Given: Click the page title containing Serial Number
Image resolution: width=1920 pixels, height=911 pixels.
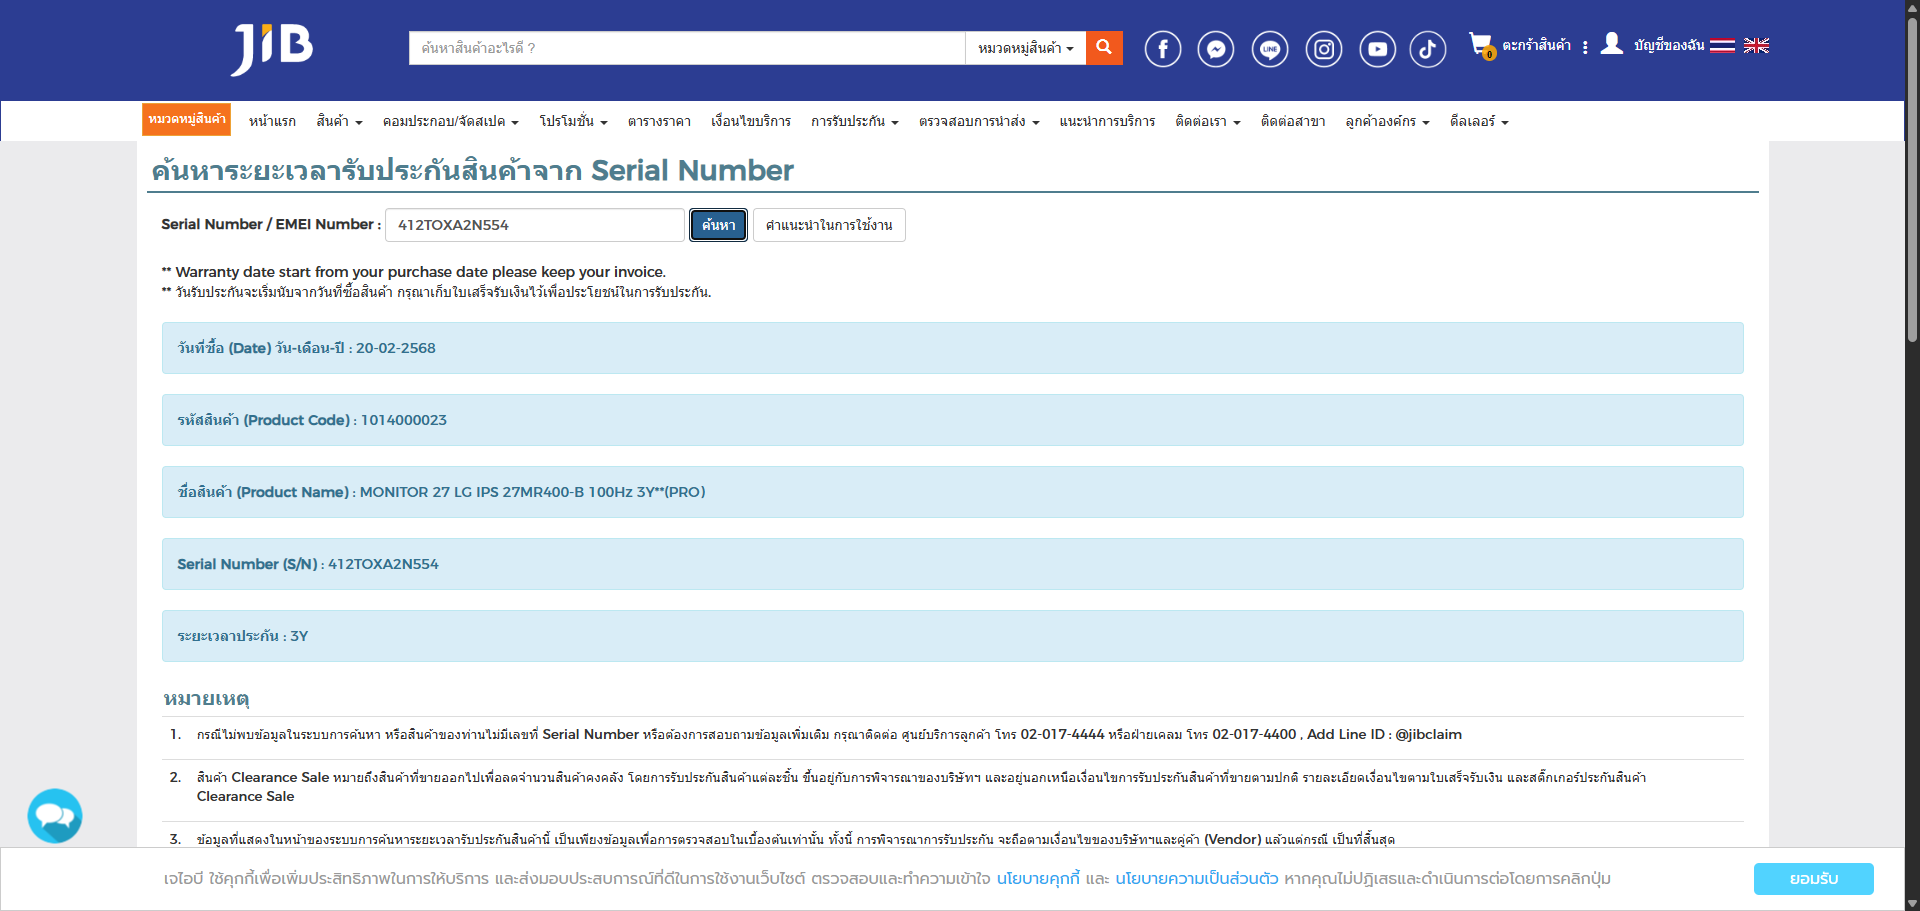Looking at the screenshot, I should [x=472, y=170].
